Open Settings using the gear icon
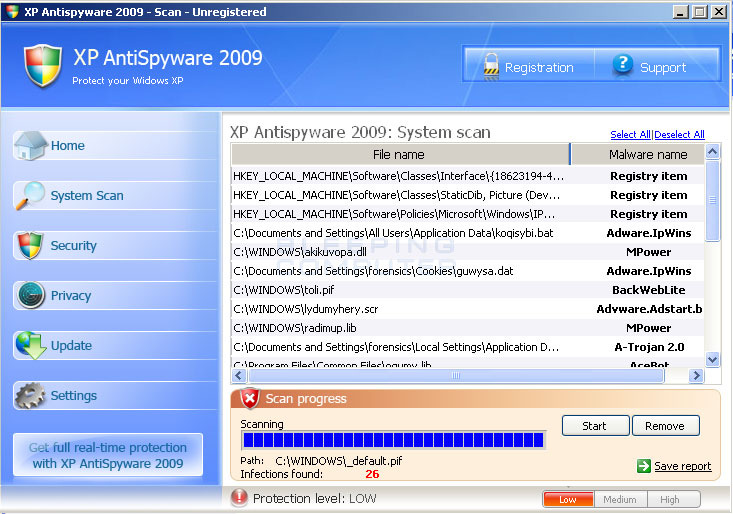This screenshot has width=733, height=514. pos(30,395)
